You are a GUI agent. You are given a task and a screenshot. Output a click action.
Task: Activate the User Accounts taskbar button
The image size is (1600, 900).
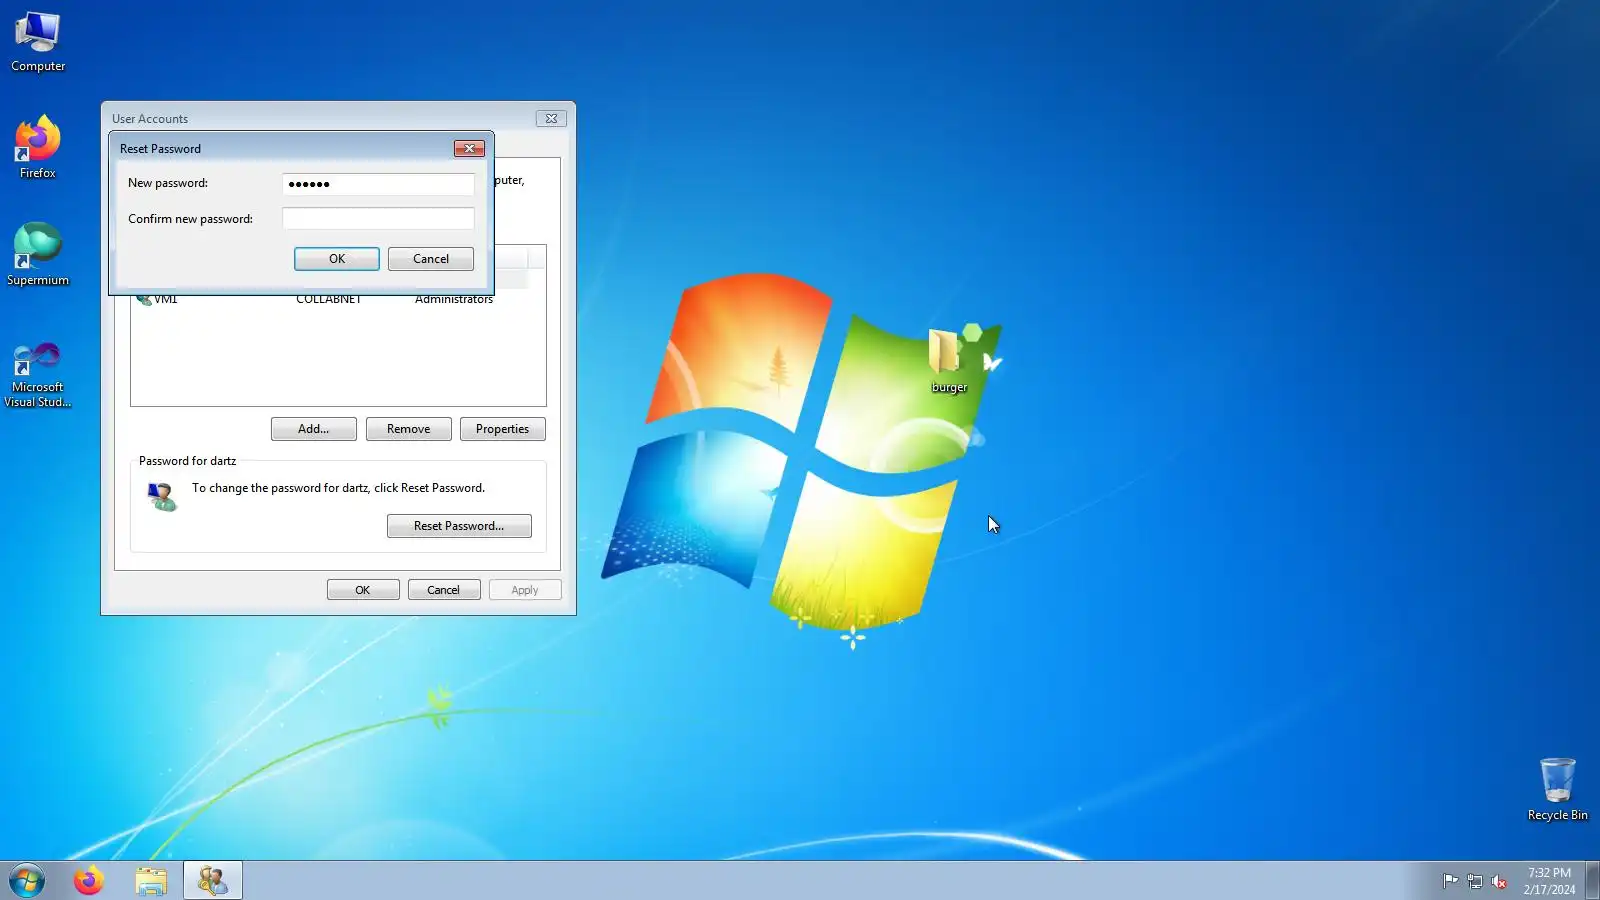213,881
